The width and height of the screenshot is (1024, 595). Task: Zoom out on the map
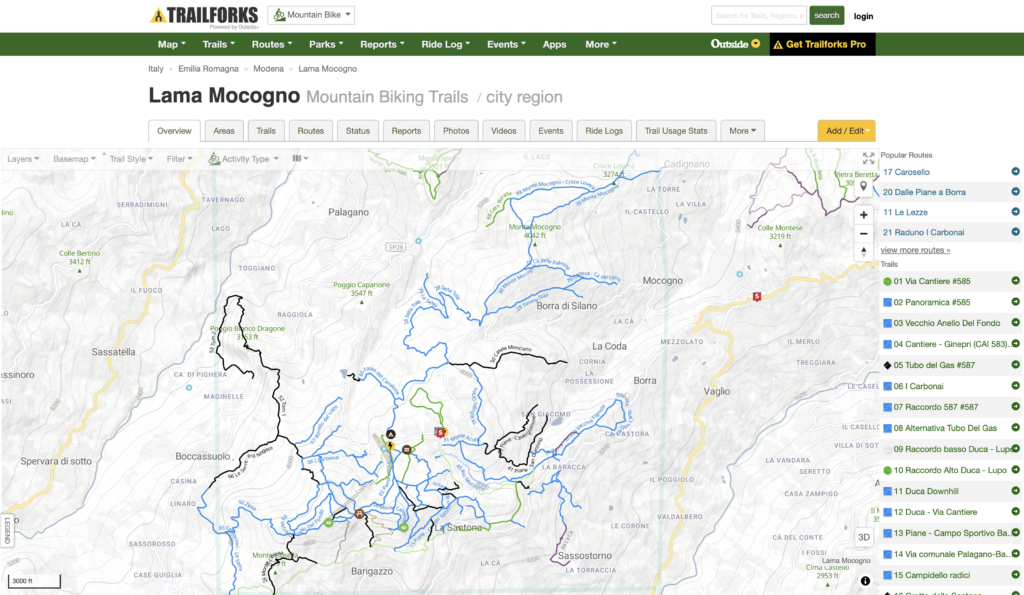click(863, 233)
